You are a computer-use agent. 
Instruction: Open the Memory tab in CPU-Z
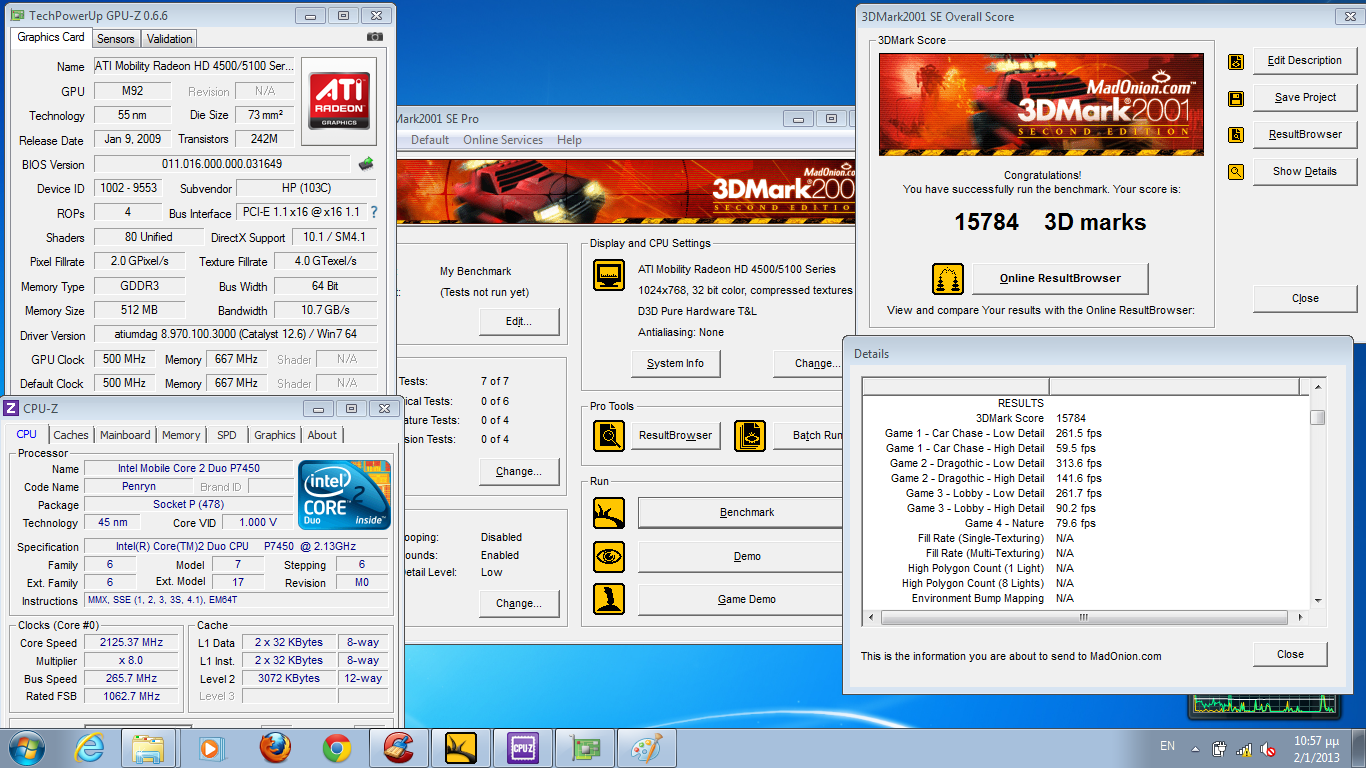coord(181,435)
